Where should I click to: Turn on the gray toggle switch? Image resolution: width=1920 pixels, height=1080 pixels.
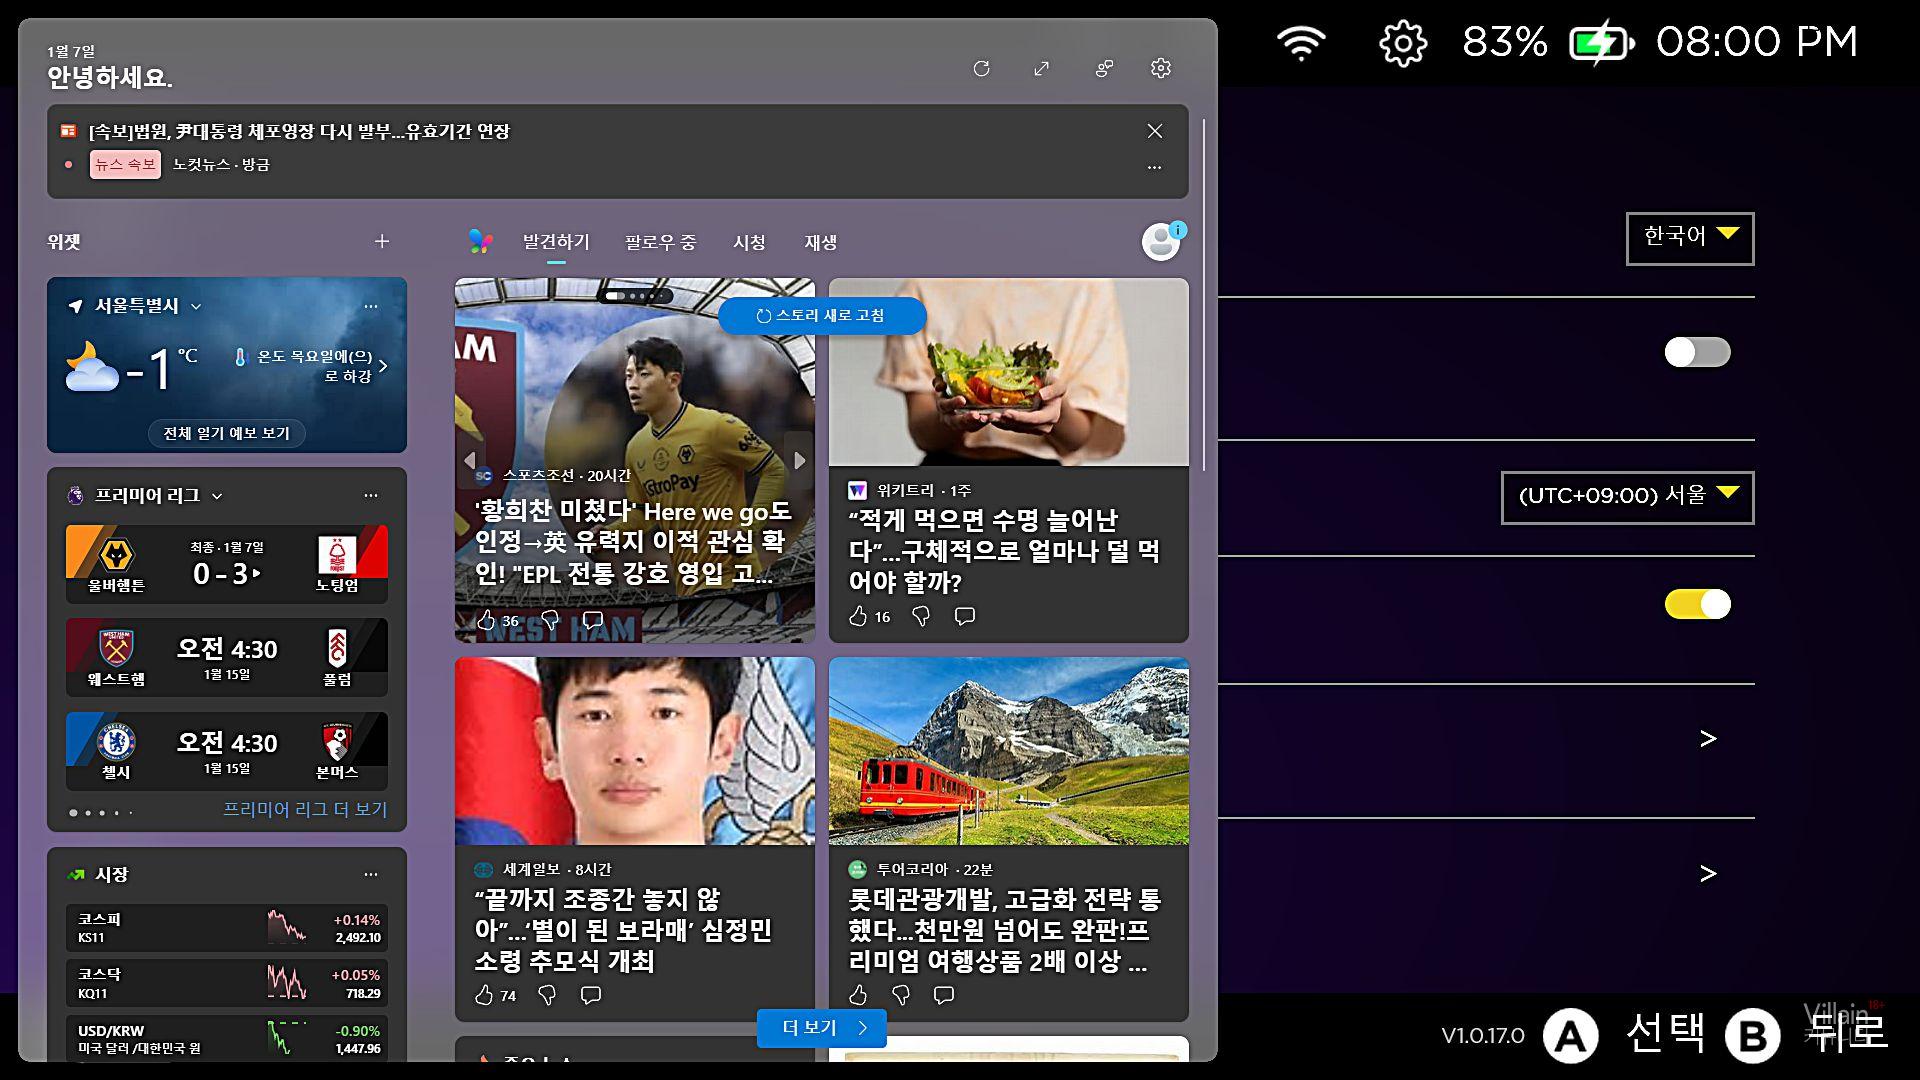[1696, 352]
